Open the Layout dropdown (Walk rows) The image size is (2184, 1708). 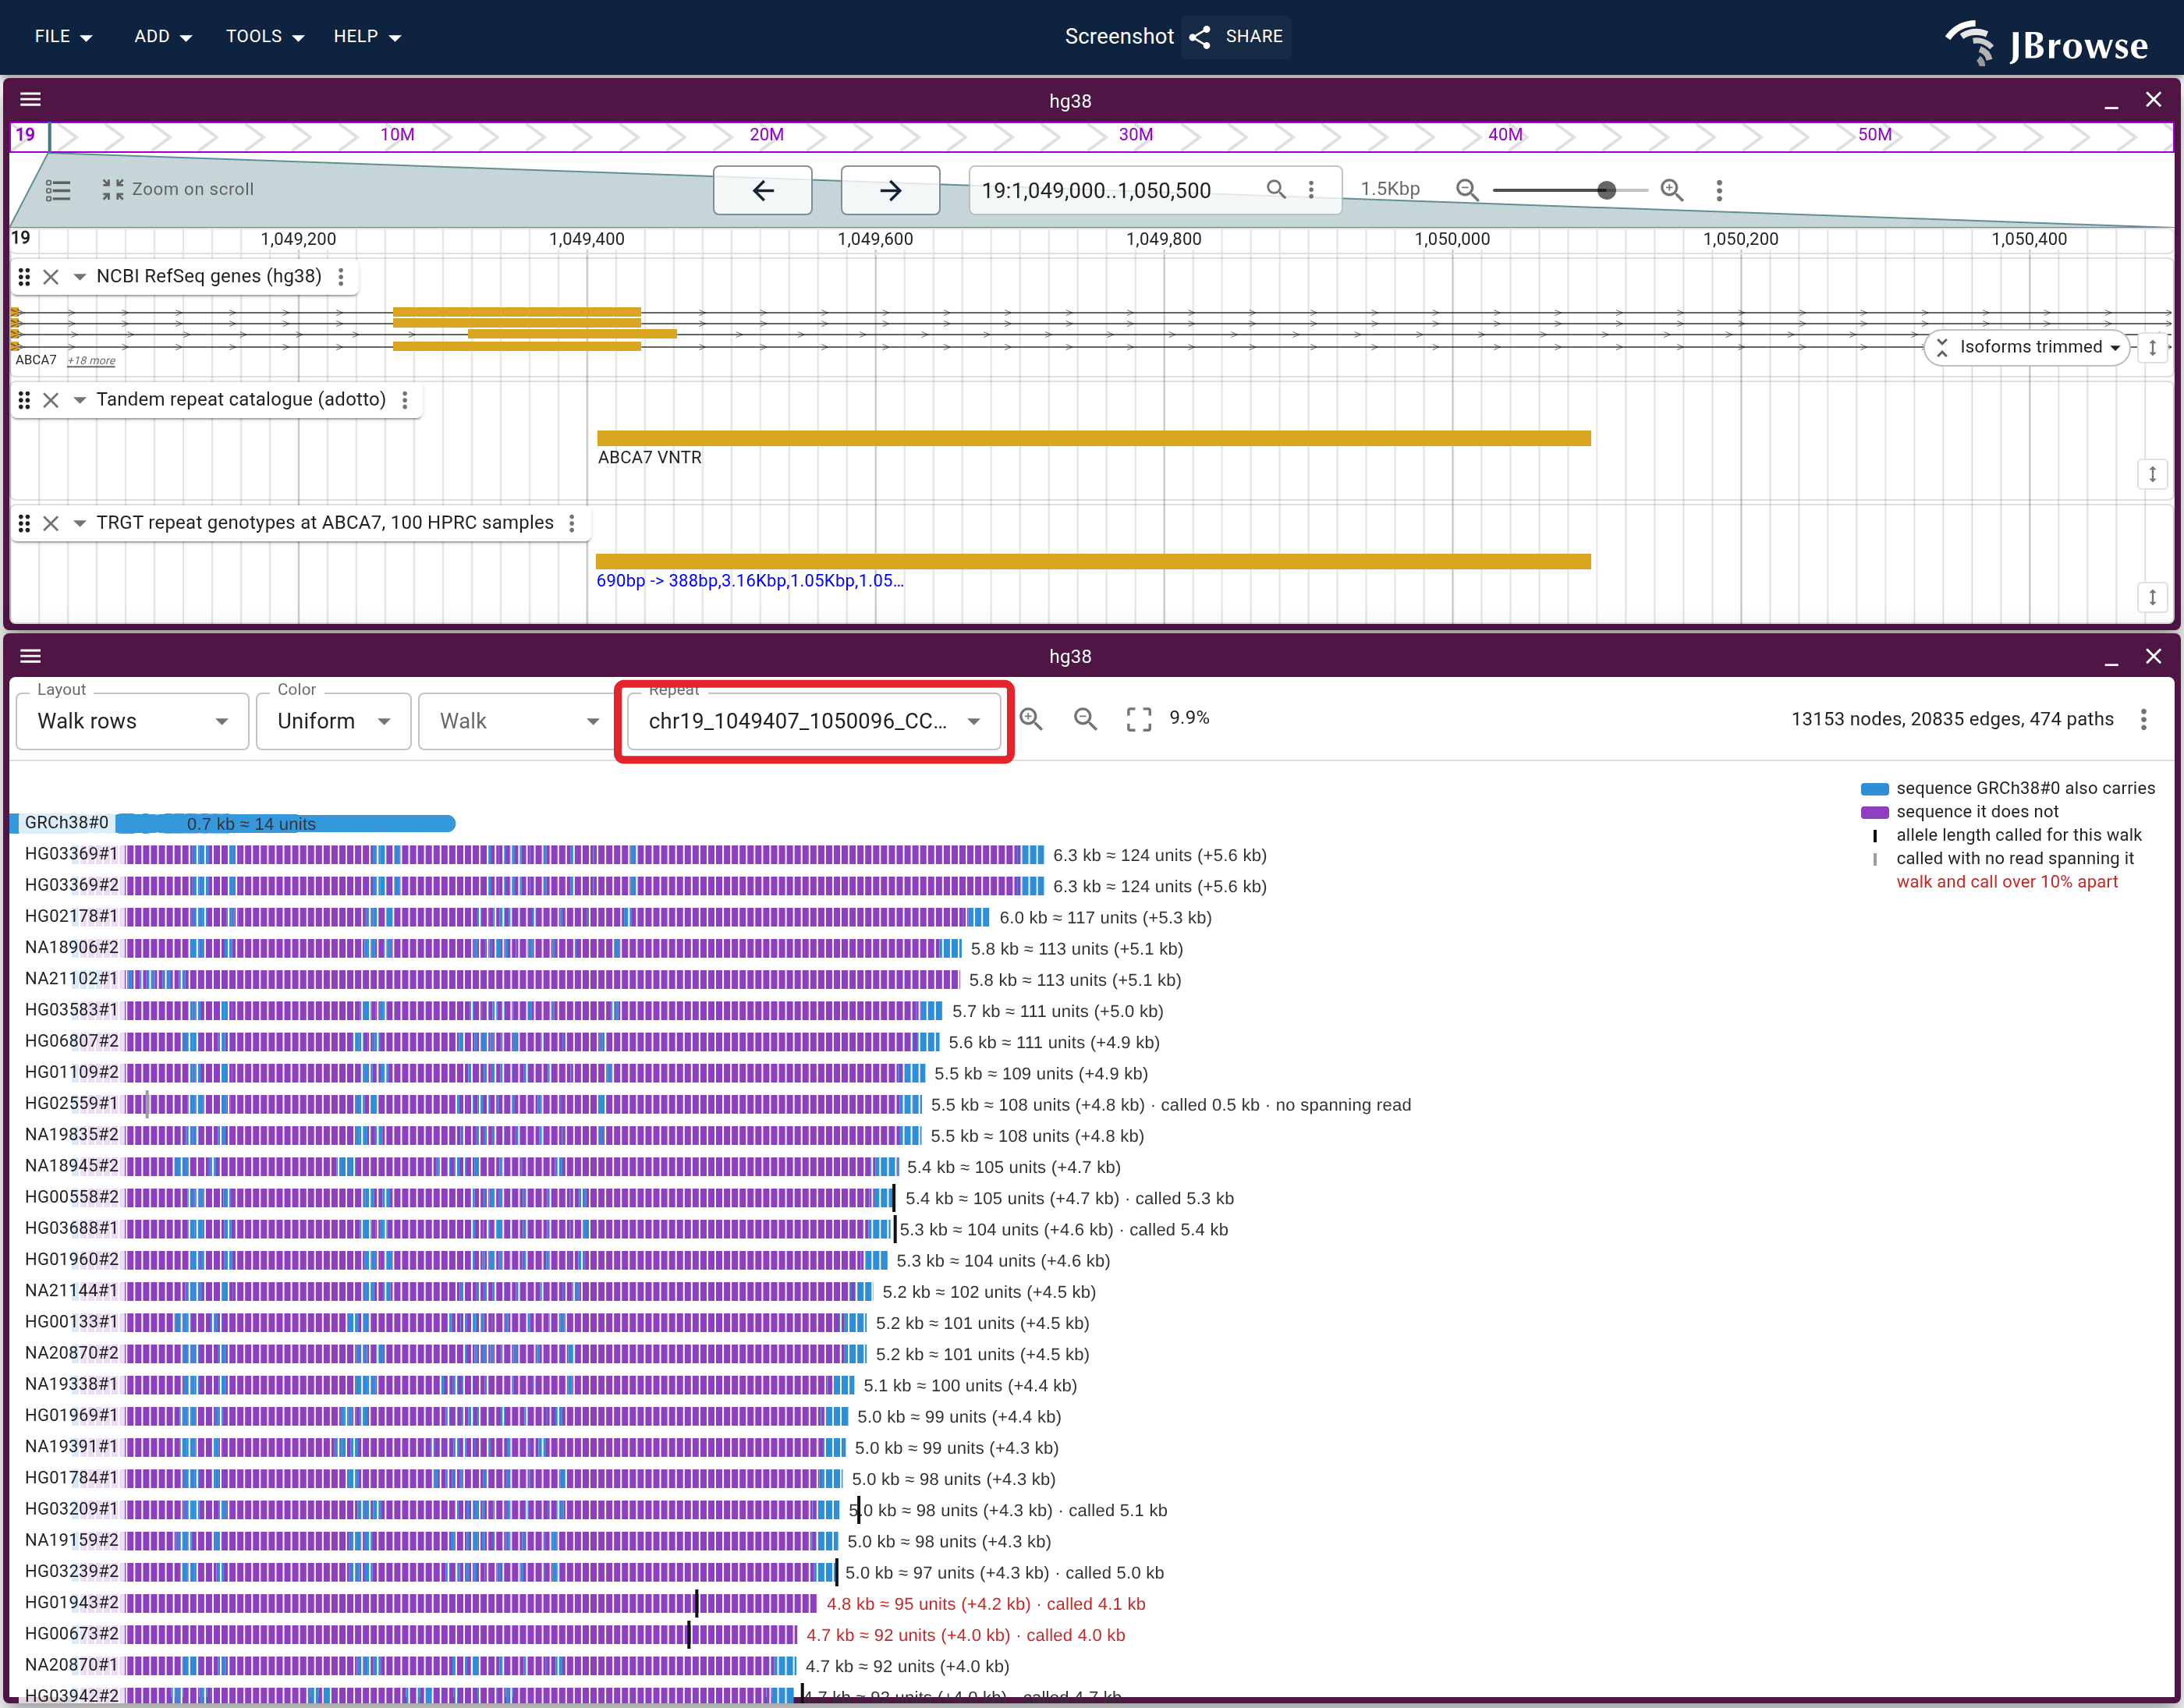point(133,721)
